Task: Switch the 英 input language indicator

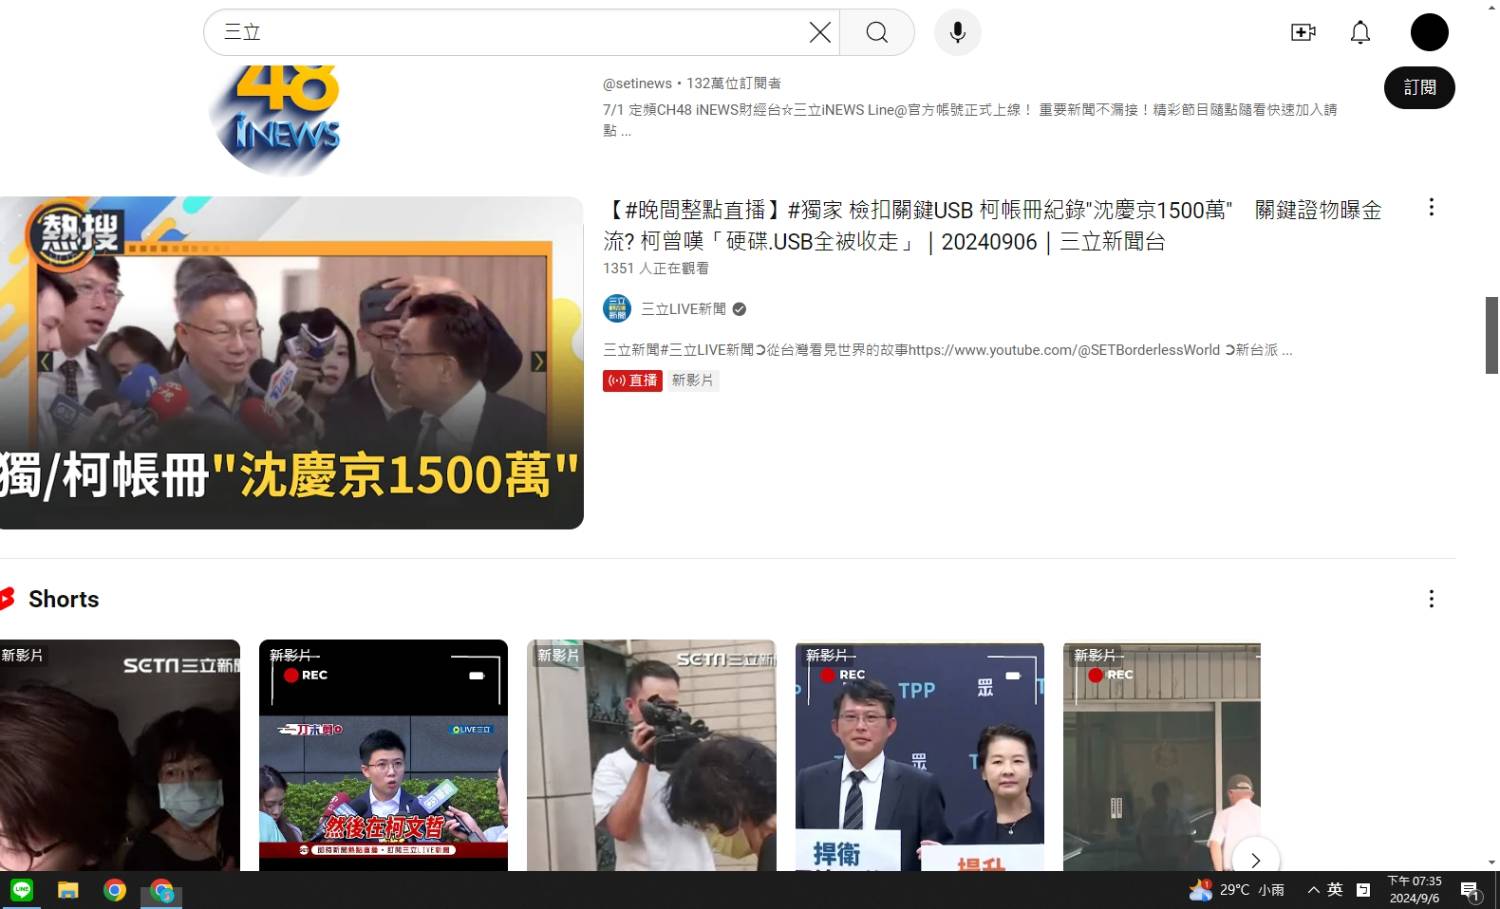Action: click(1335, 890)
